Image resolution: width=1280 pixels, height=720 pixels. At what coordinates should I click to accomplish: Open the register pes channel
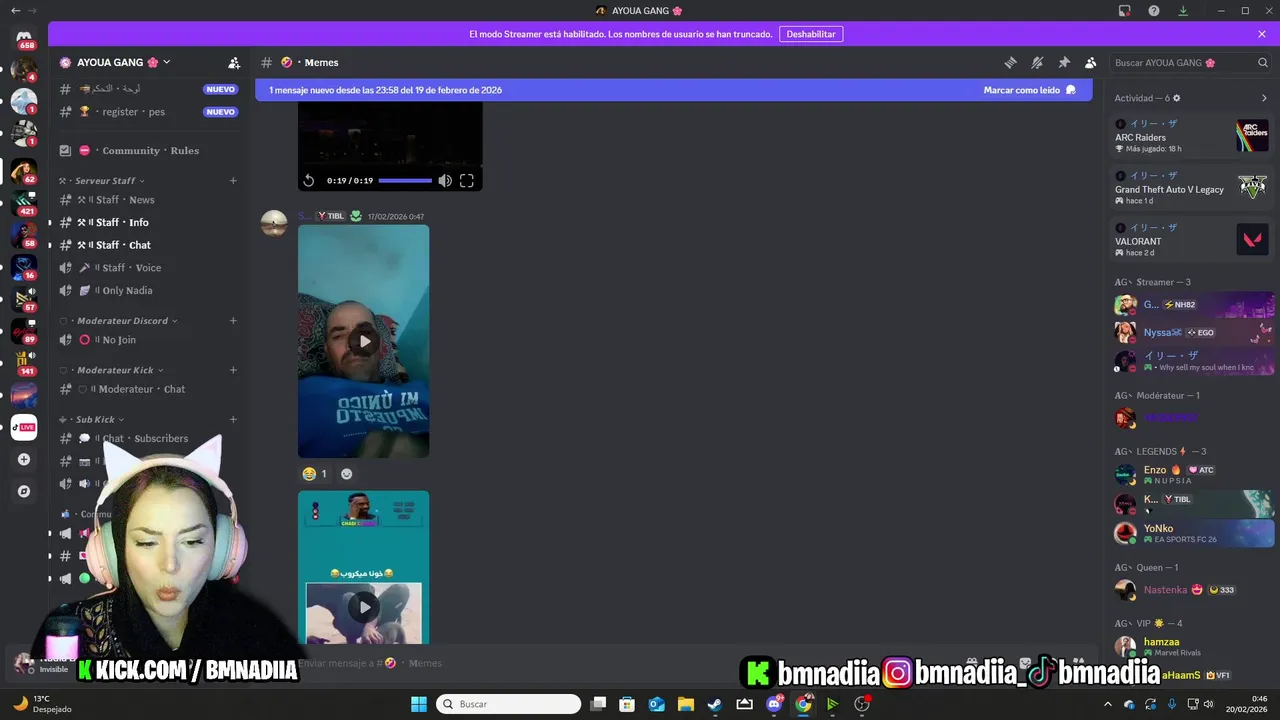tap(148, 112)
